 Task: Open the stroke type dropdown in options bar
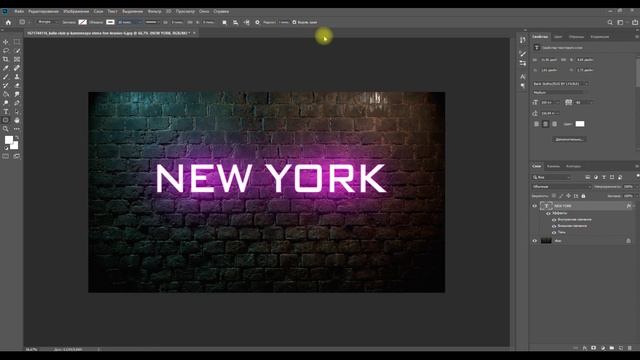click(x=151, y=22)
